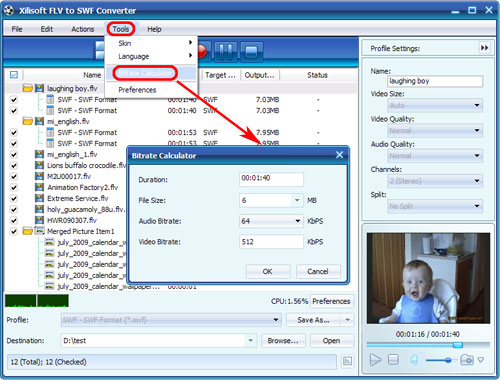Click the profile Name field
Image resolution: width=500 pixels, height=380 pixels.
click(x=435, y=81)
